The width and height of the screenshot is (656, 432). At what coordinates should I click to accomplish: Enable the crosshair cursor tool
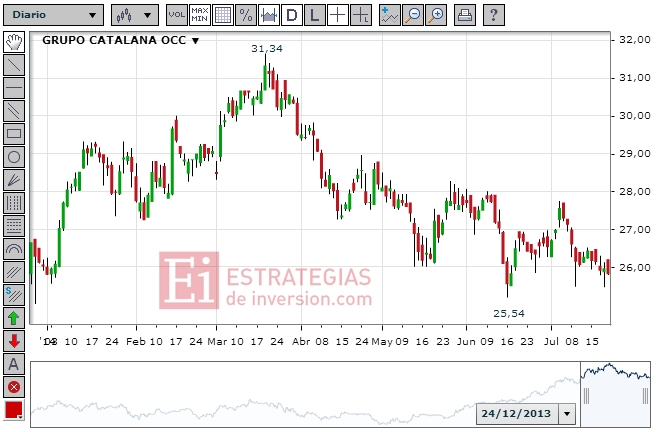coord(338,15)
